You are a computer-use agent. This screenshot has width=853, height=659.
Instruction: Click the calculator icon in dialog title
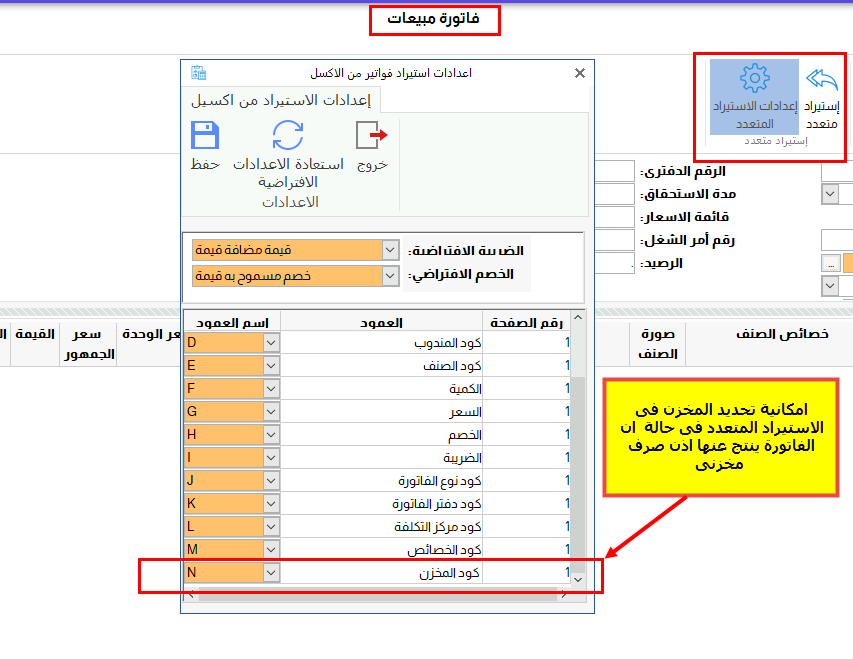point(199,72)
